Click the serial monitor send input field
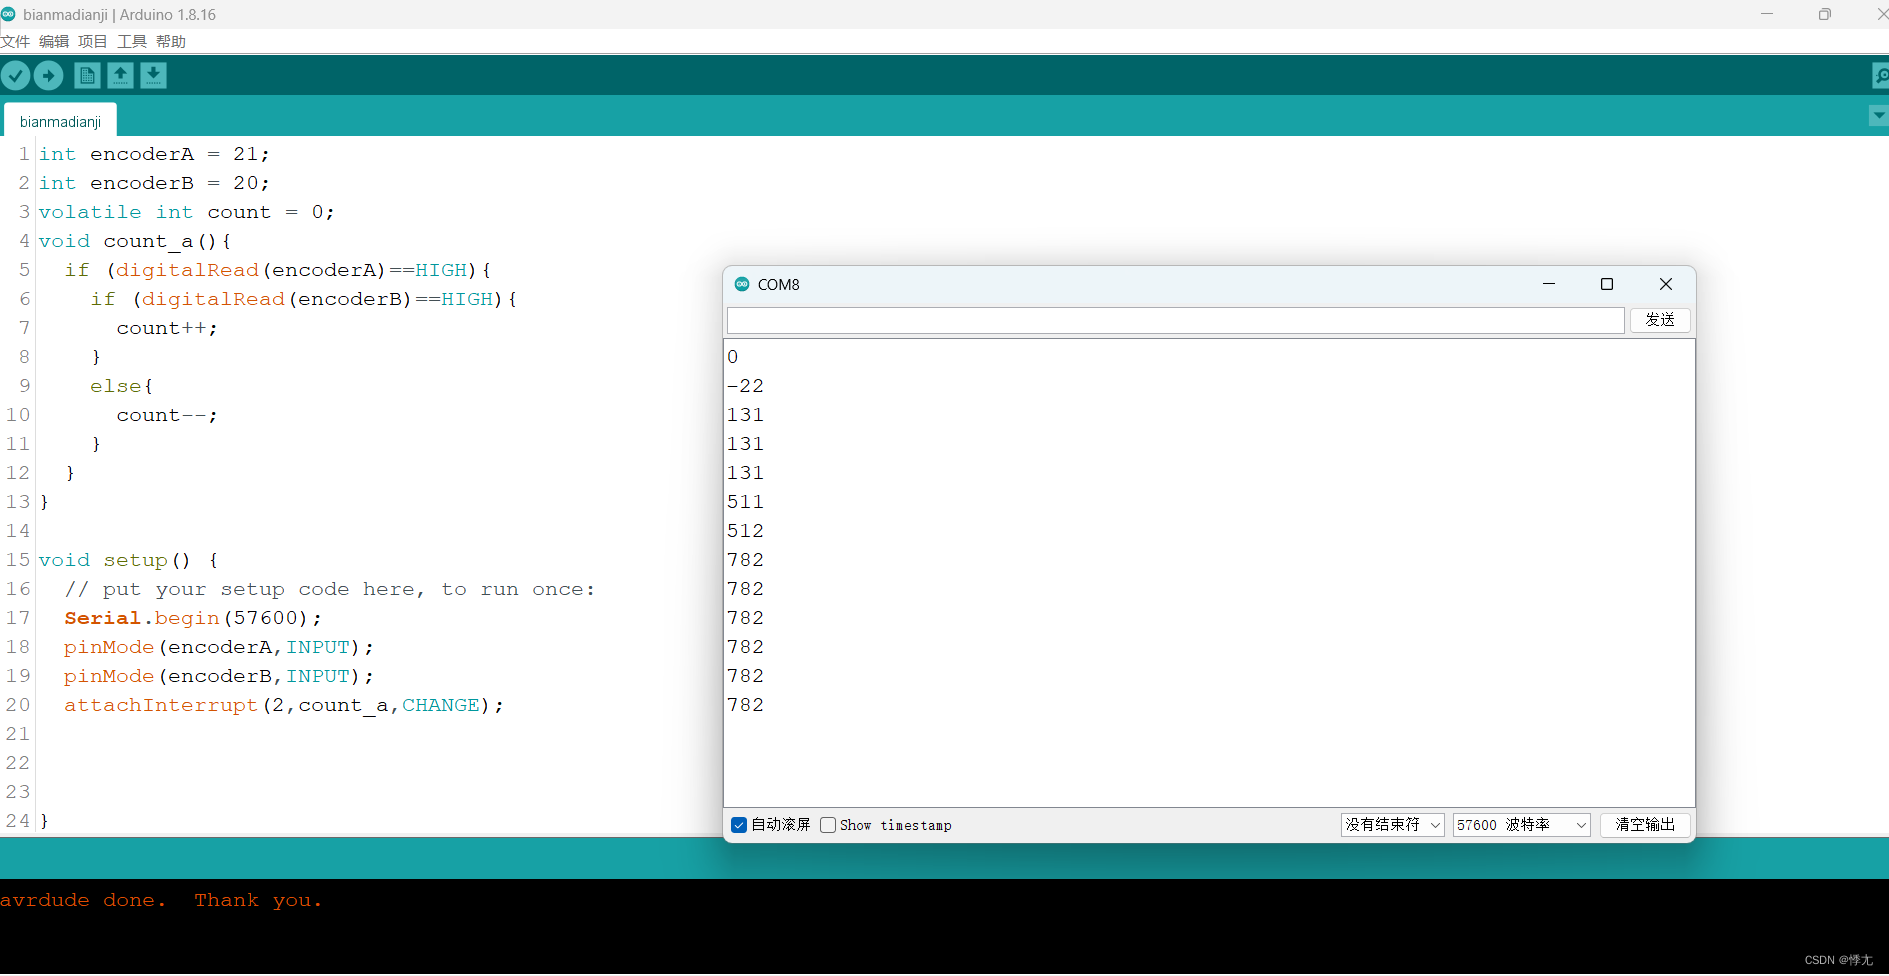The width and height of the screenshot is (1889, 976). (x=1175, y=320)
